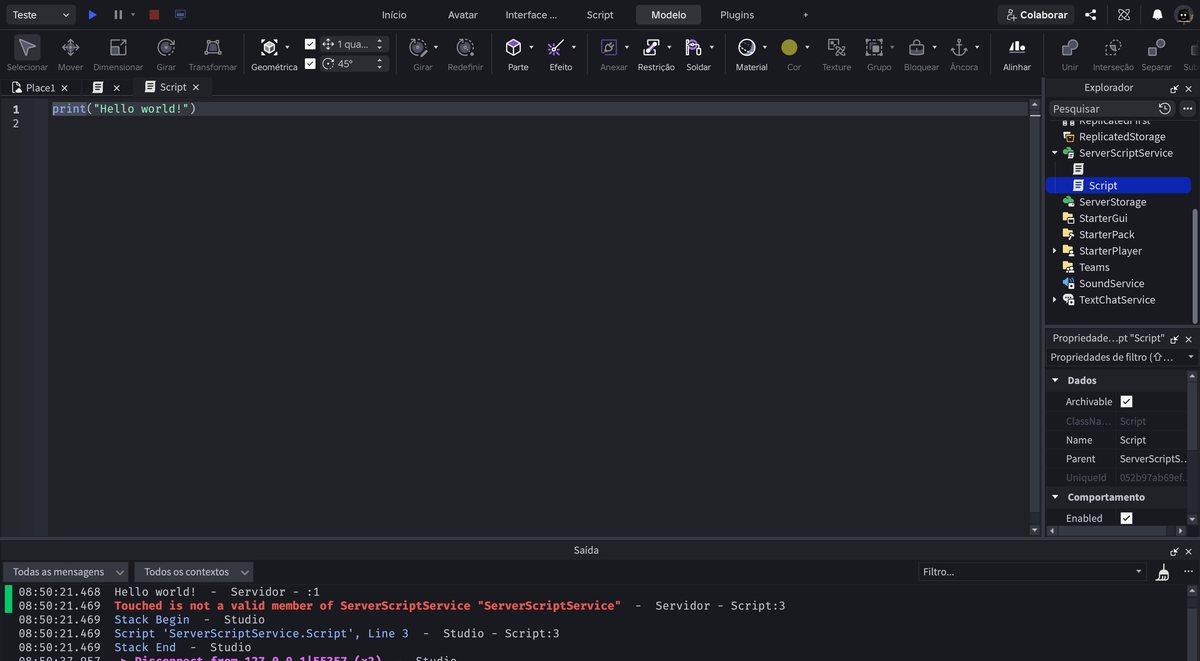Image resolution: width=1200 pixels, height=661 pixels.
Task: Expand the StarterPlayer tree node
Action: (1054, 251)
